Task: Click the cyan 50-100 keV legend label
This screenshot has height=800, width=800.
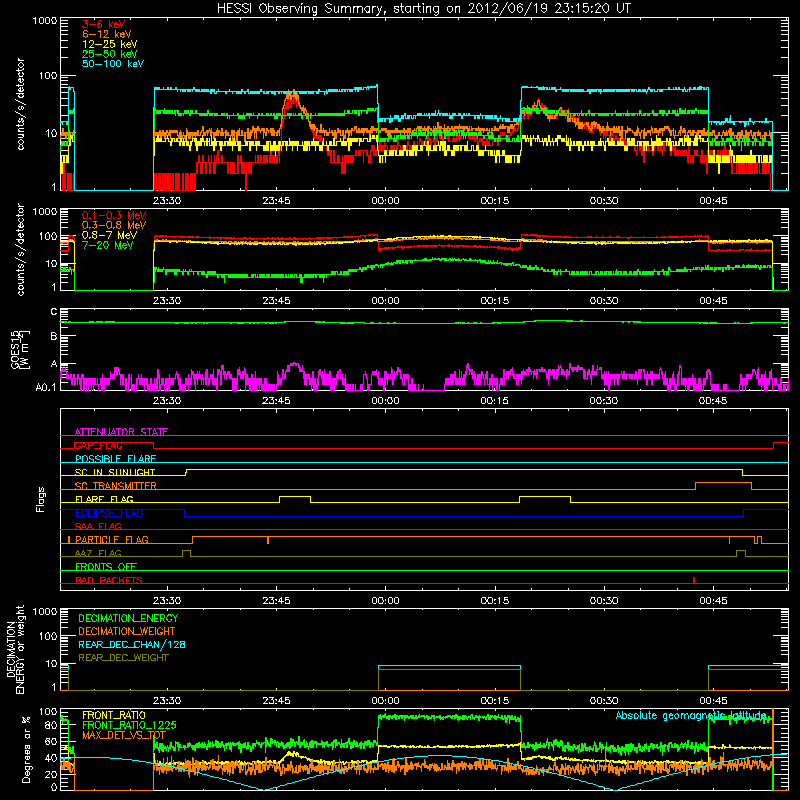Action: pos(113,64)
